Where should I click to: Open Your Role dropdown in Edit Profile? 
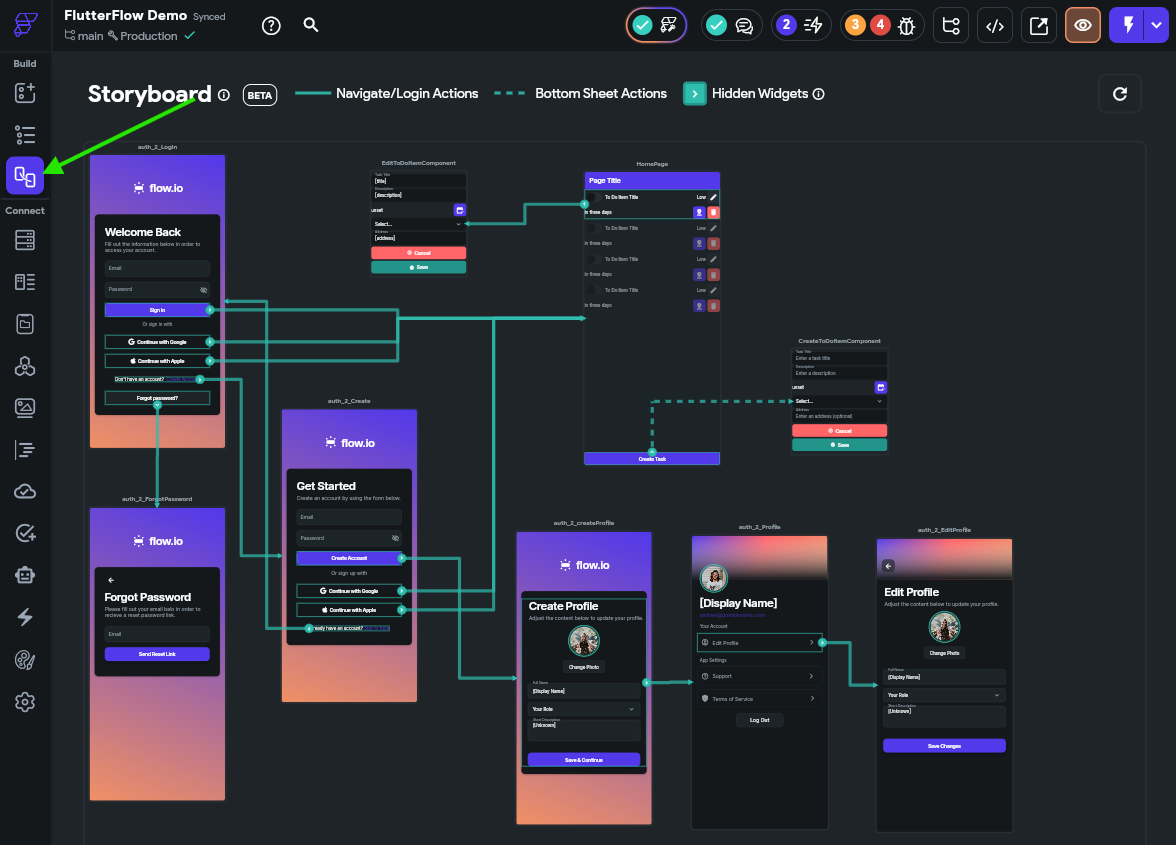[944, 695]
